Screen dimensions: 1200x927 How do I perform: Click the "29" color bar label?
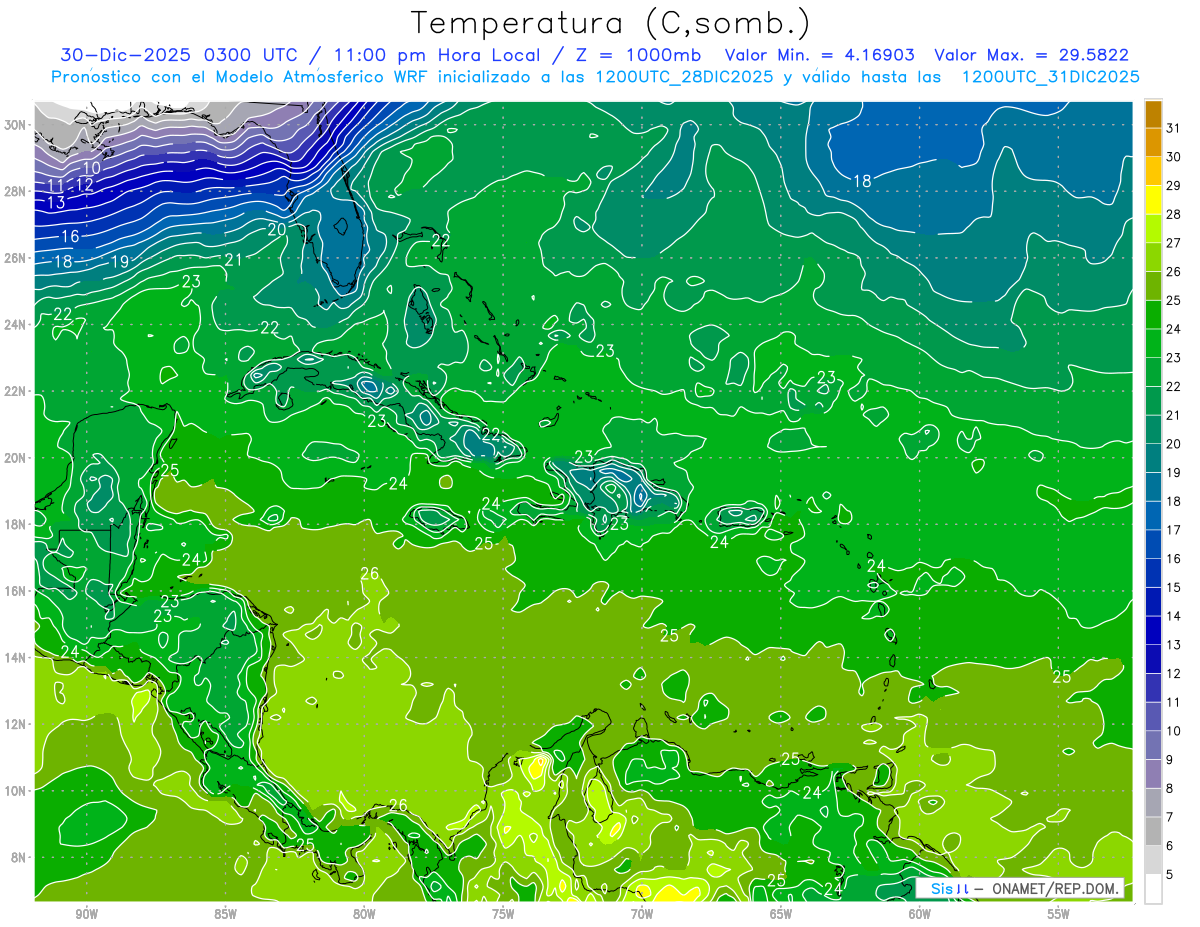(x=1173, y=185)
